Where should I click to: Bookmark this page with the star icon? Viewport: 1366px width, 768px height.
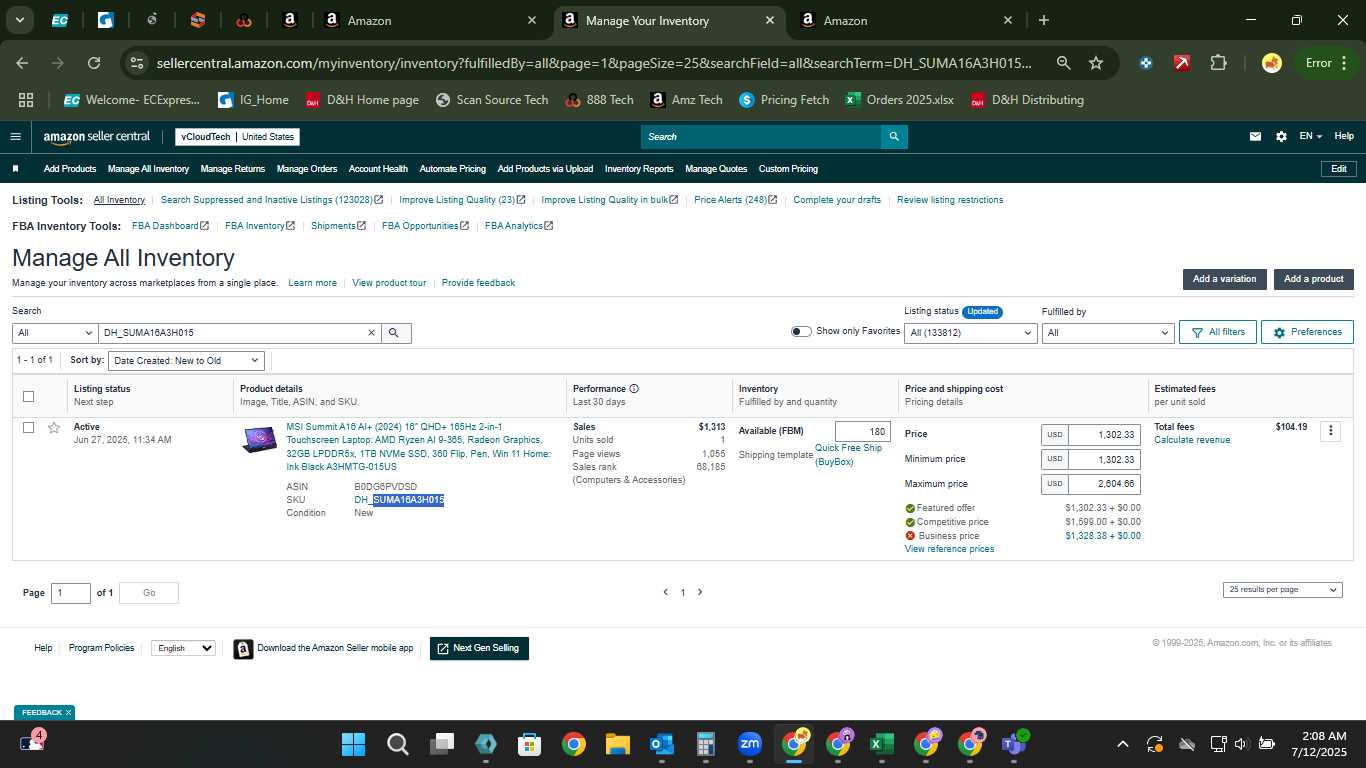(1096, 63)
